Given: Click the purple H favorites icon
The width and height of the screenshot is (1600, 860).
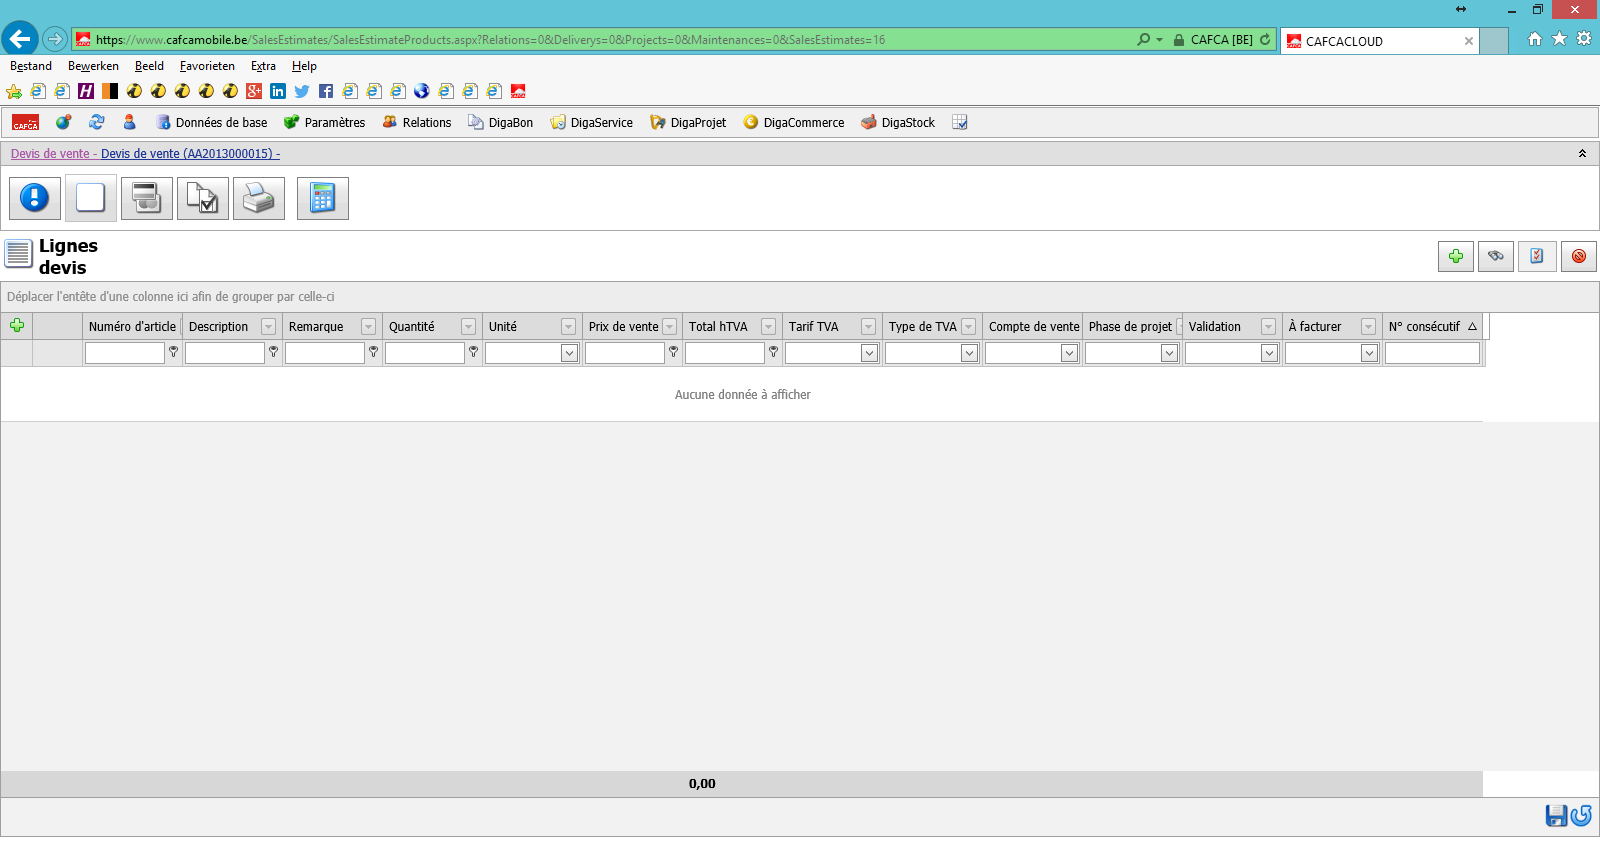Looking at the screenshot, I should coord(86,91).
